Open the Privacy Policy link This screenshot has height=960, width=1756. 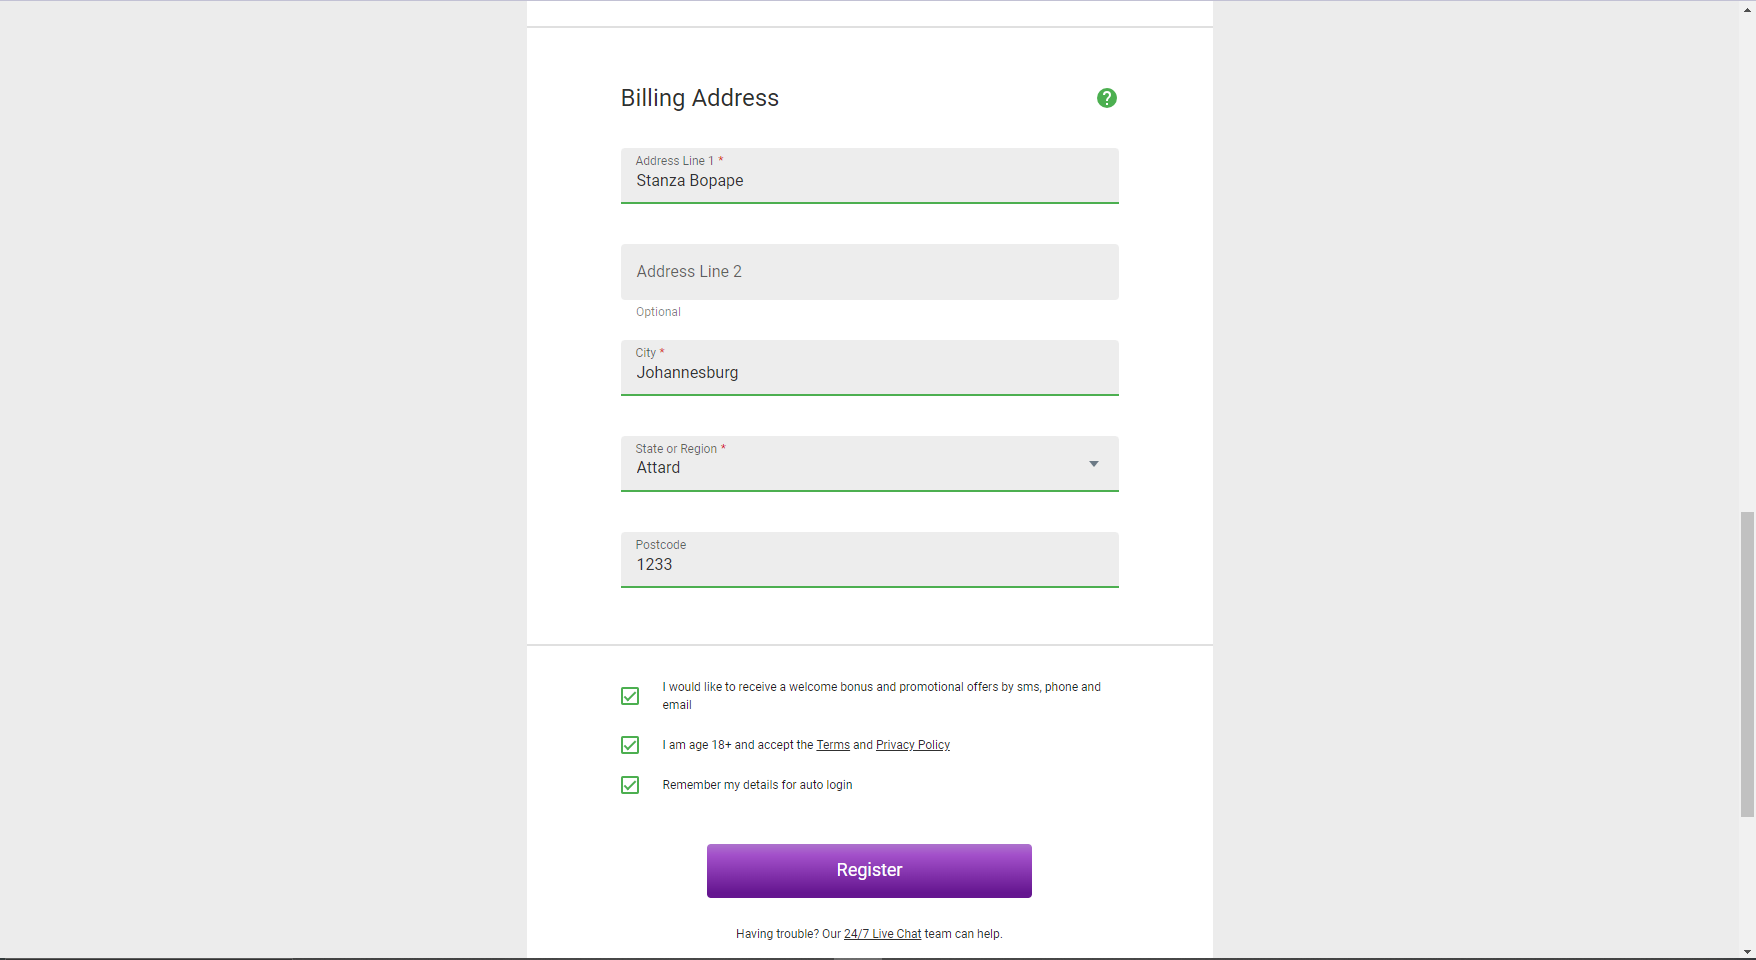912,745
